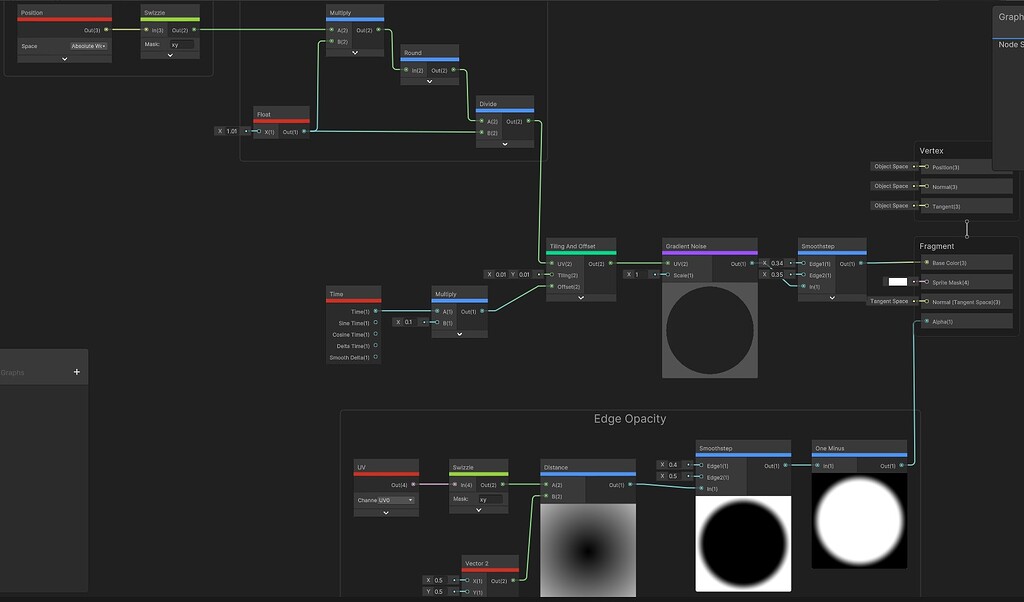Expand the Divide node preview via its chevron

(x=505, y=142)
